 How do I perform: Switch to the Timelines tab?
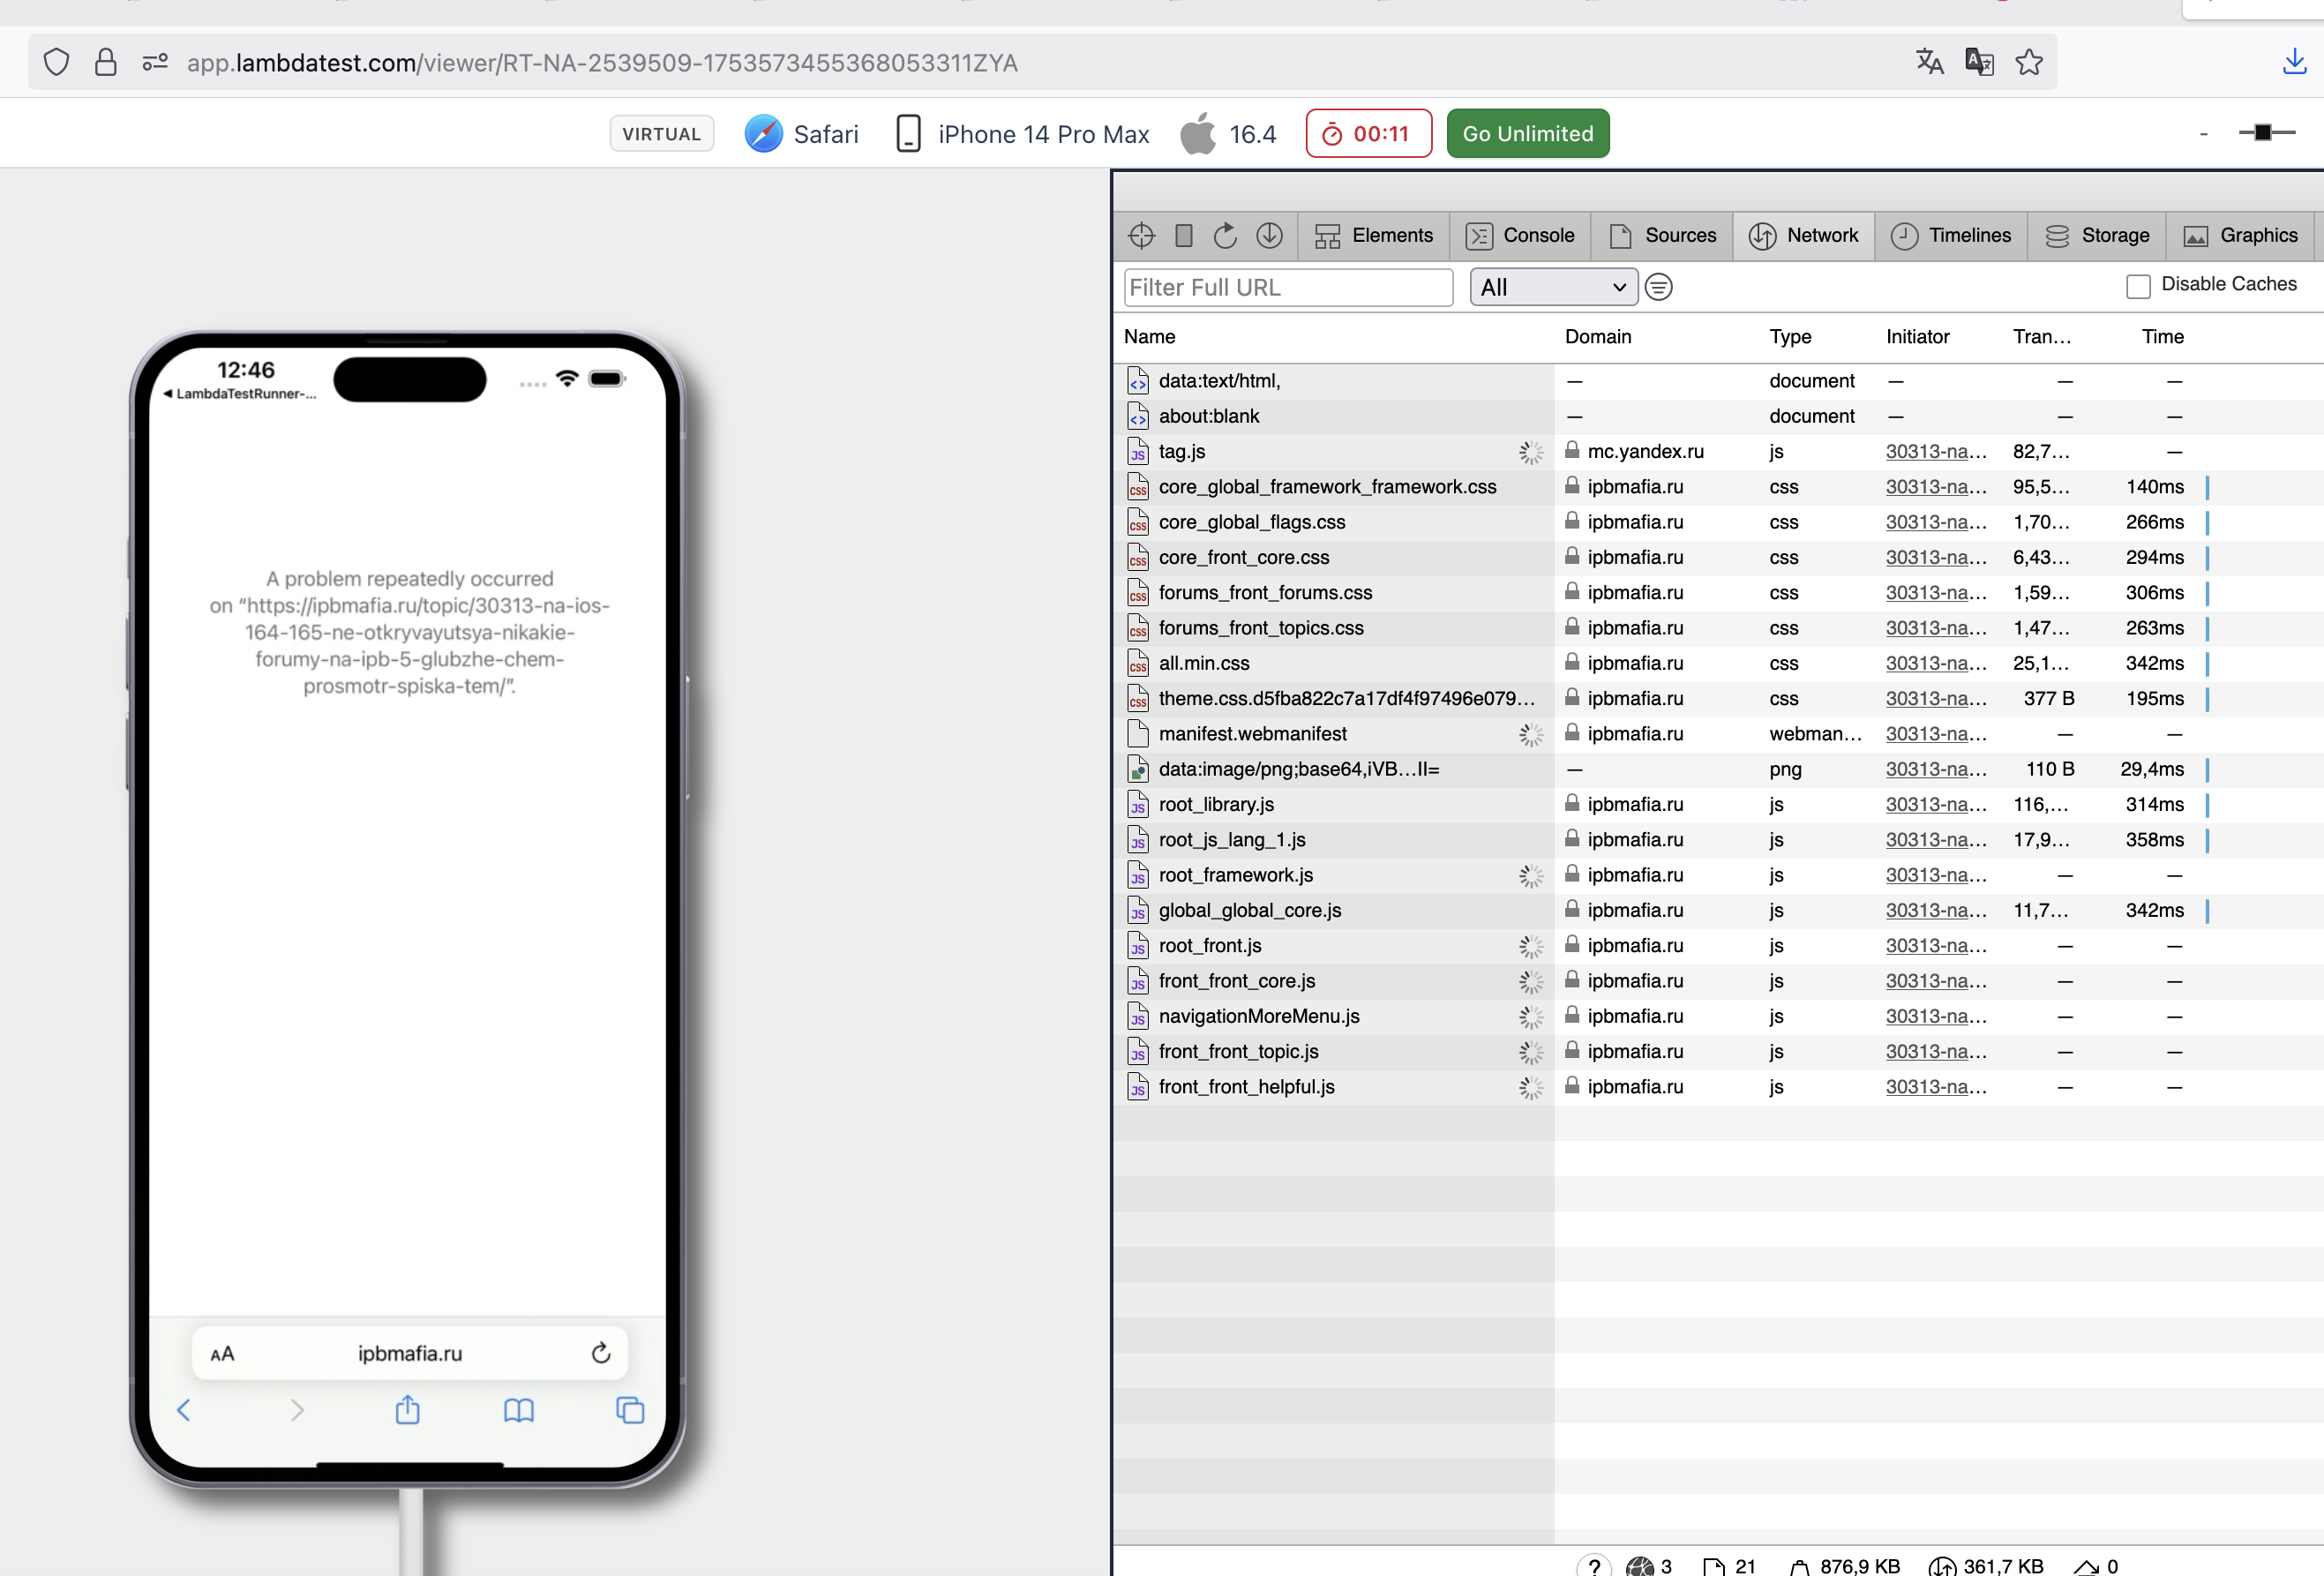tap(1951, 236)
